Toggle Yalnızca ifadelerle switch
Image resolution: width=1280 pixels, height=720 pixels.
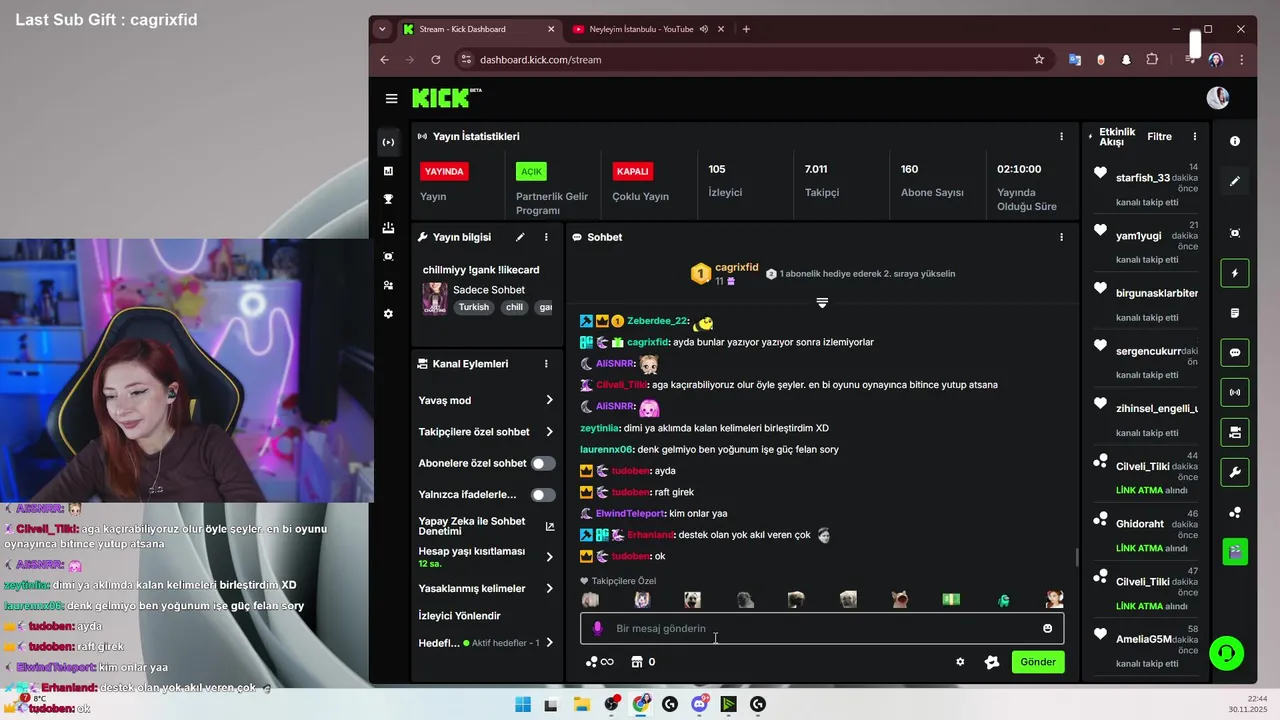pos(543,495)
